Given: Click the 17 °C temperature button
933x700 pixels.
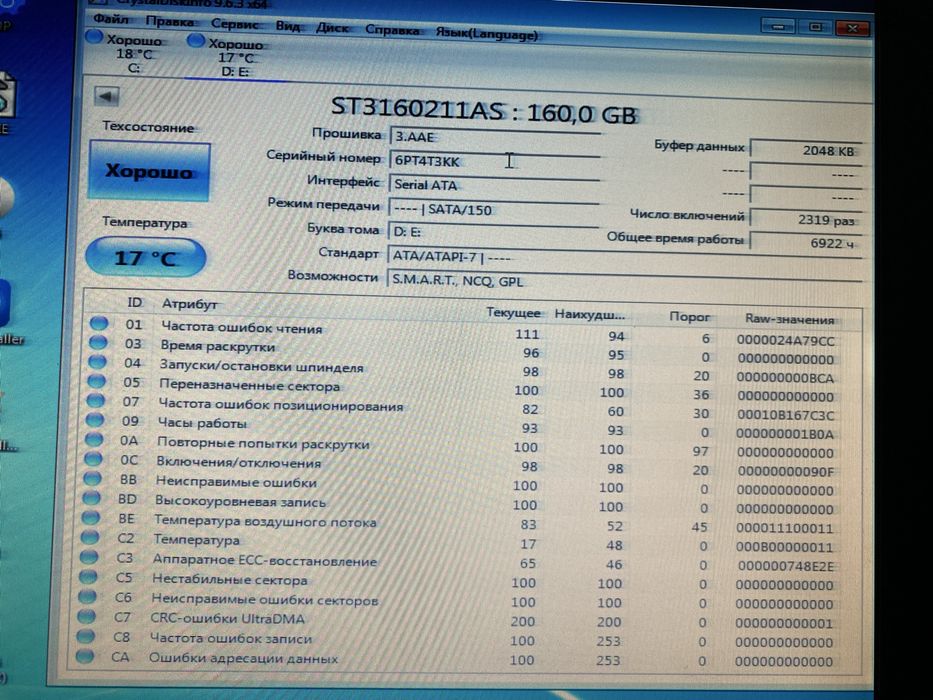Looking at the screenshot, I should pyautogui.click(x=145, y=258).
